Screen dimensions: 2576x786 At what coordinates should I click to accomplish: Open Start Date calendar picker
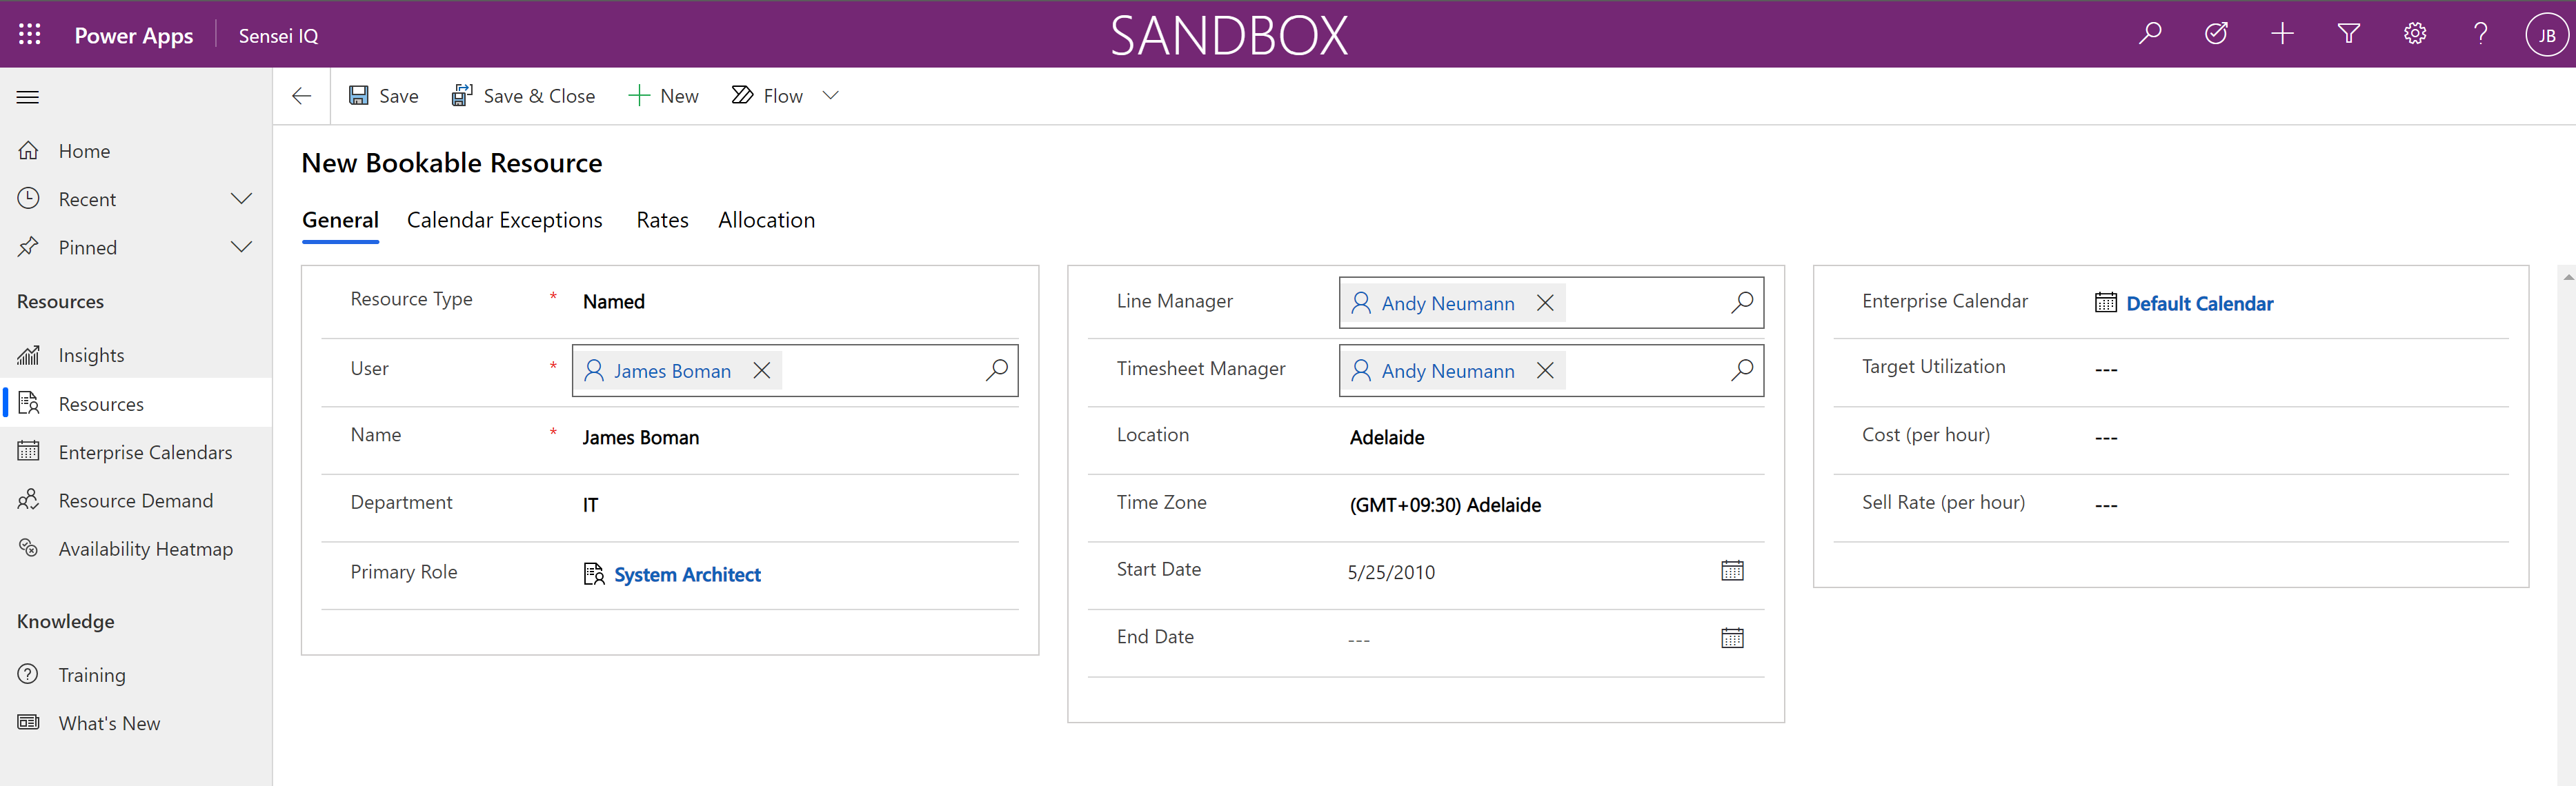[1732, 571]
